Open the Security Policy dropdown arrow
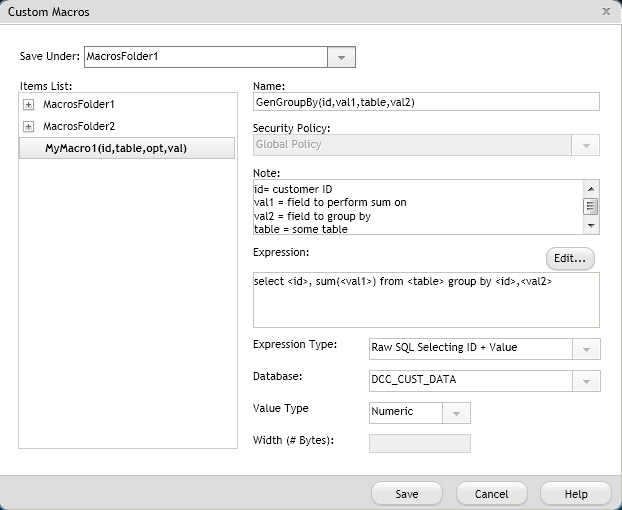 tap(585, 145)
